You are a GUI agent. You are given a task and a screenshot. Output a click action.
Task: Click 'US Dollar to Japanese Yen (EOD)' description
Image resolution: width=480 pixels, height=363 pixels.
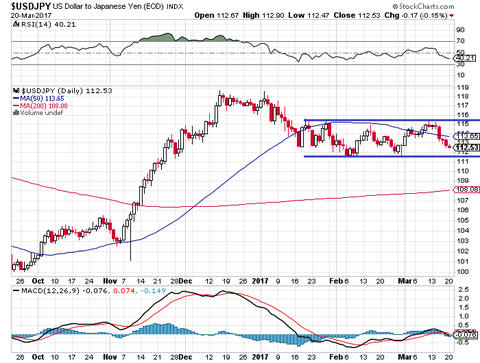[108, 6]
